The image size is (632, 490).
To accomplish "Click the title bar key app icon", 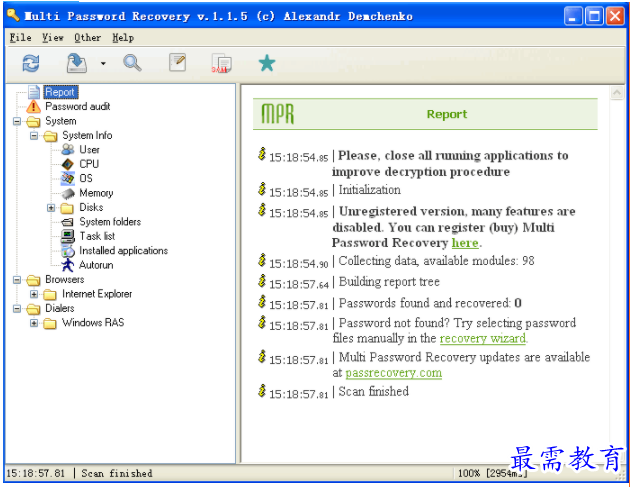I will coord(13,15).
